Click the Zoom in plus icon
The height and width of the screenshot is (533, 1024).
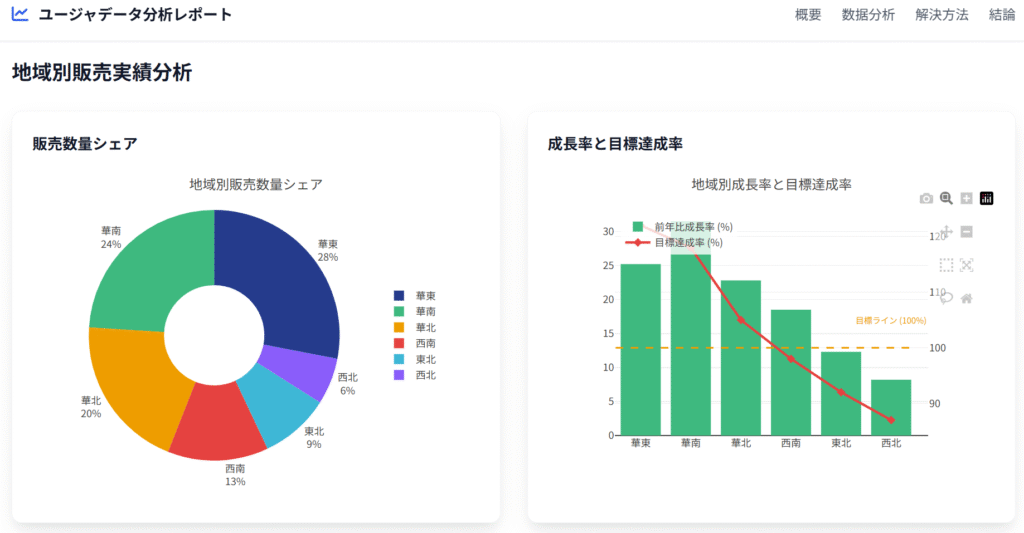tap(966, 198)
